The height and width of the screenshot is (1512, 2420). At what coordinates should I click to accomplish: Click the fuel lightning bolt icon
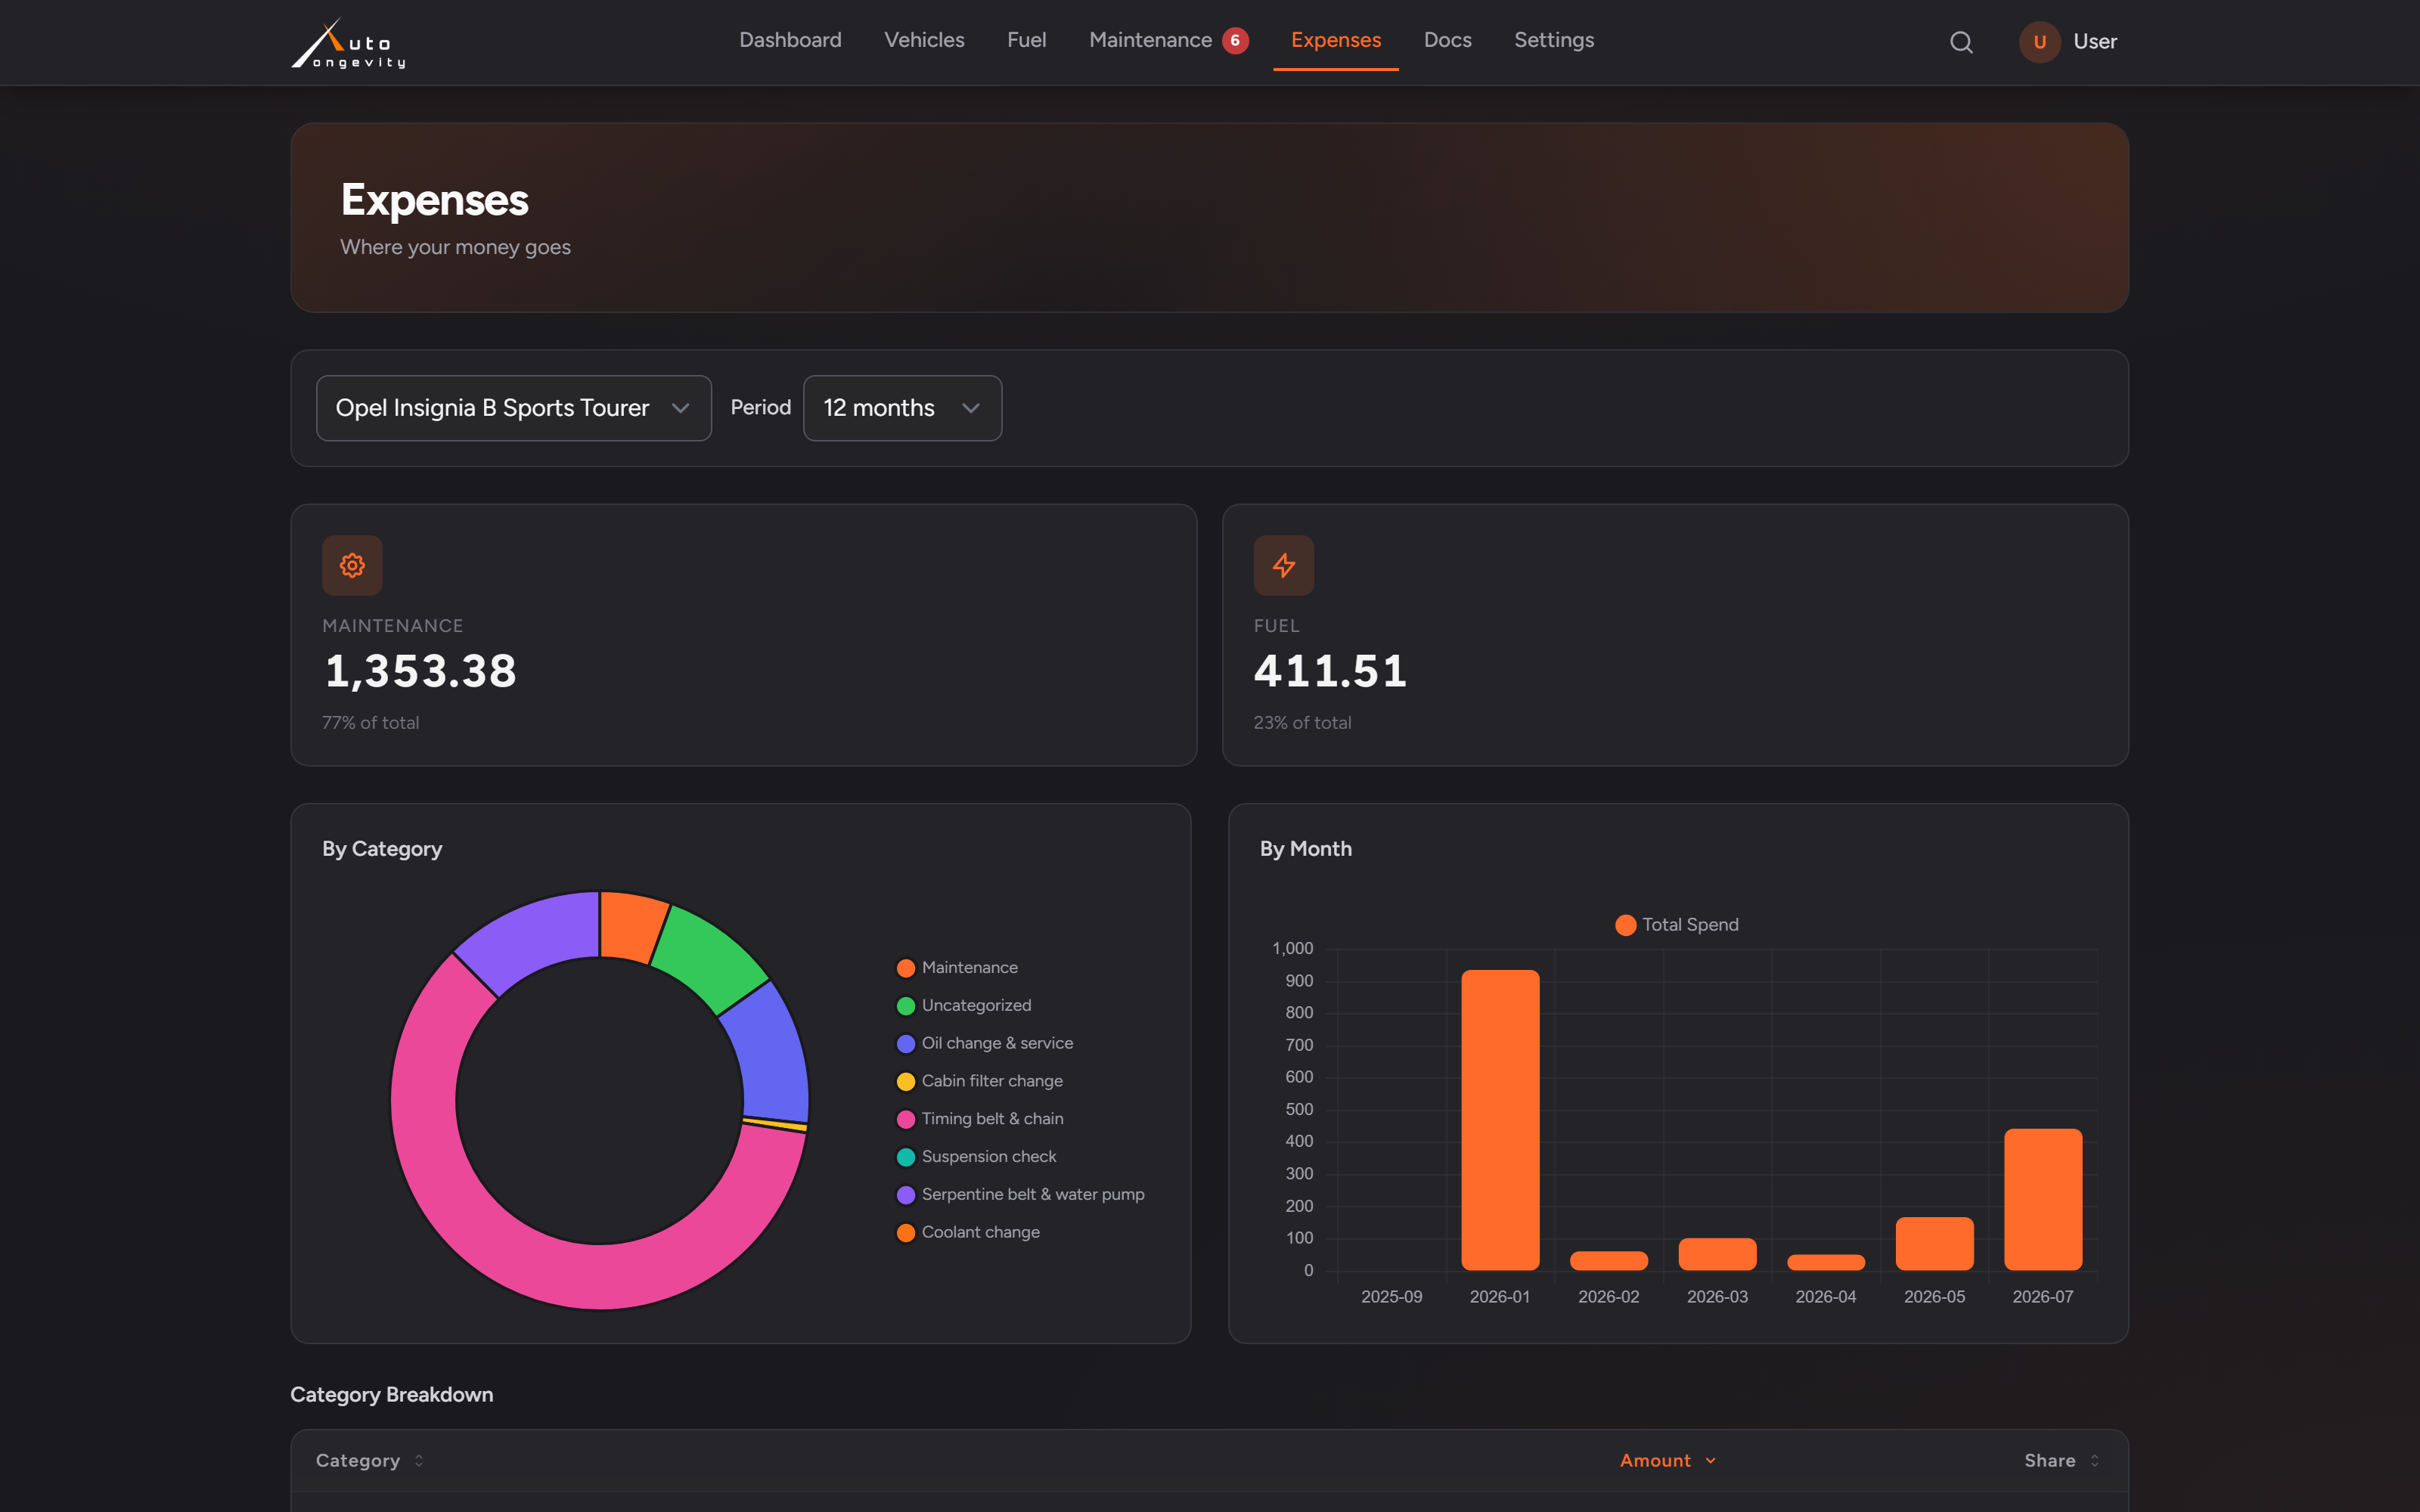pyautogui.click(x=1284, y=565)
